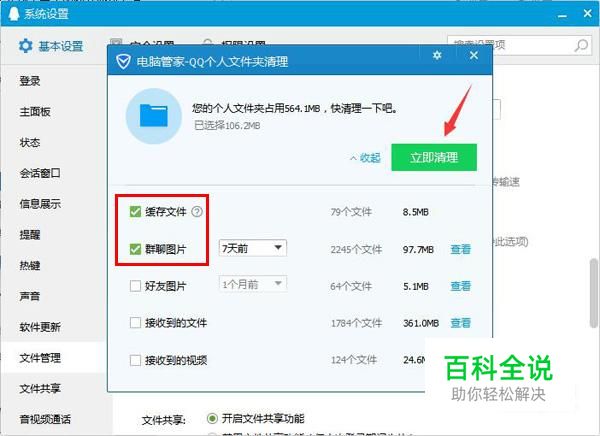Viewport: 600px width, 436px height.
Task: Click the 基本设置 gear icon
Action: click(x=26, y=46)
